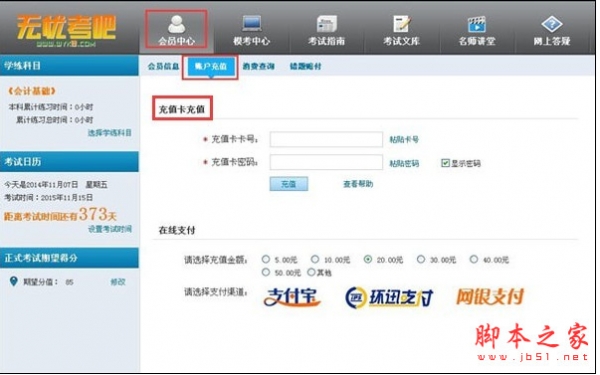Screen dimensions: 600x375
Task: Toggle 显示密码 checkbox
Action: pos(445,163)
